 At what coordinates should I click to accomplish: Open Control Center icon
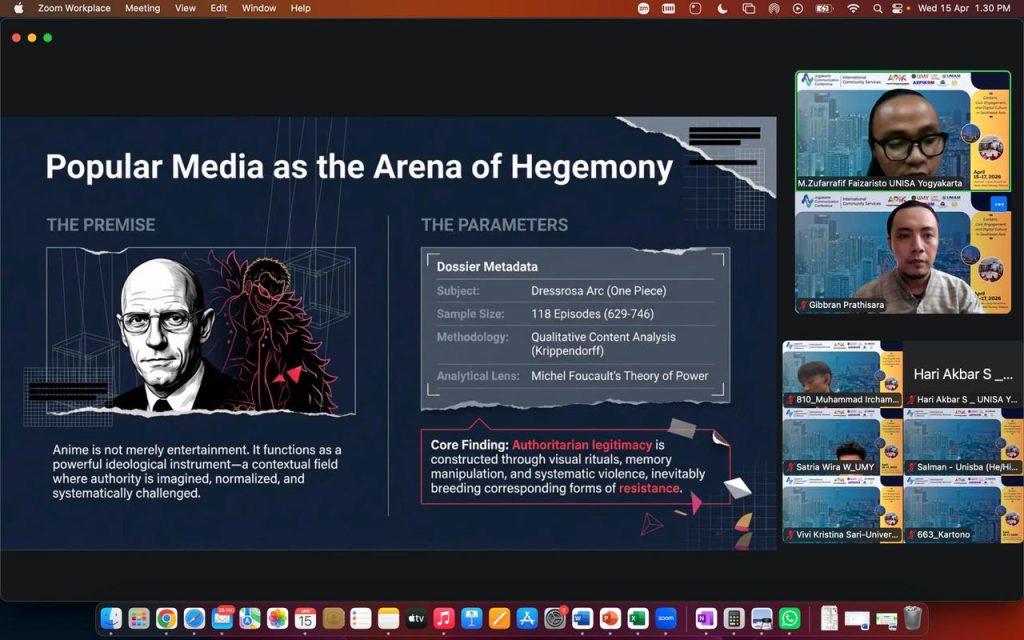pyautogui.click(x=897, y=8)
